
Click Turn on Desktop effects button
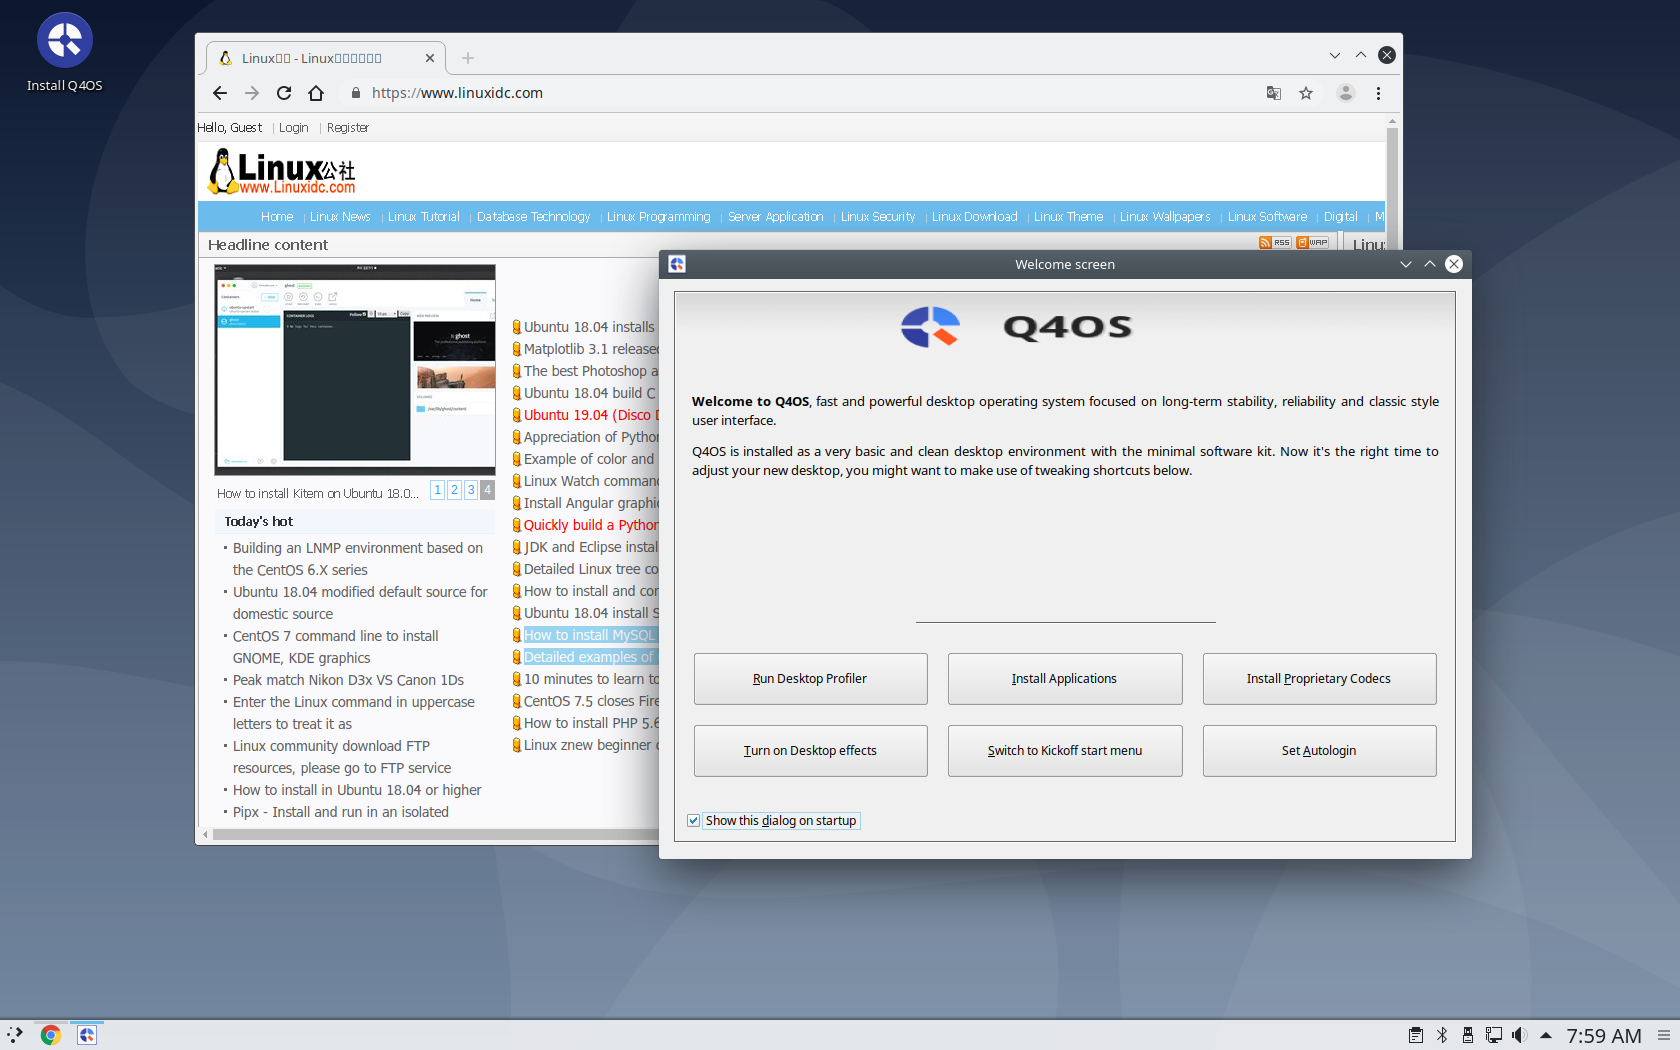(x=810, y=751)
